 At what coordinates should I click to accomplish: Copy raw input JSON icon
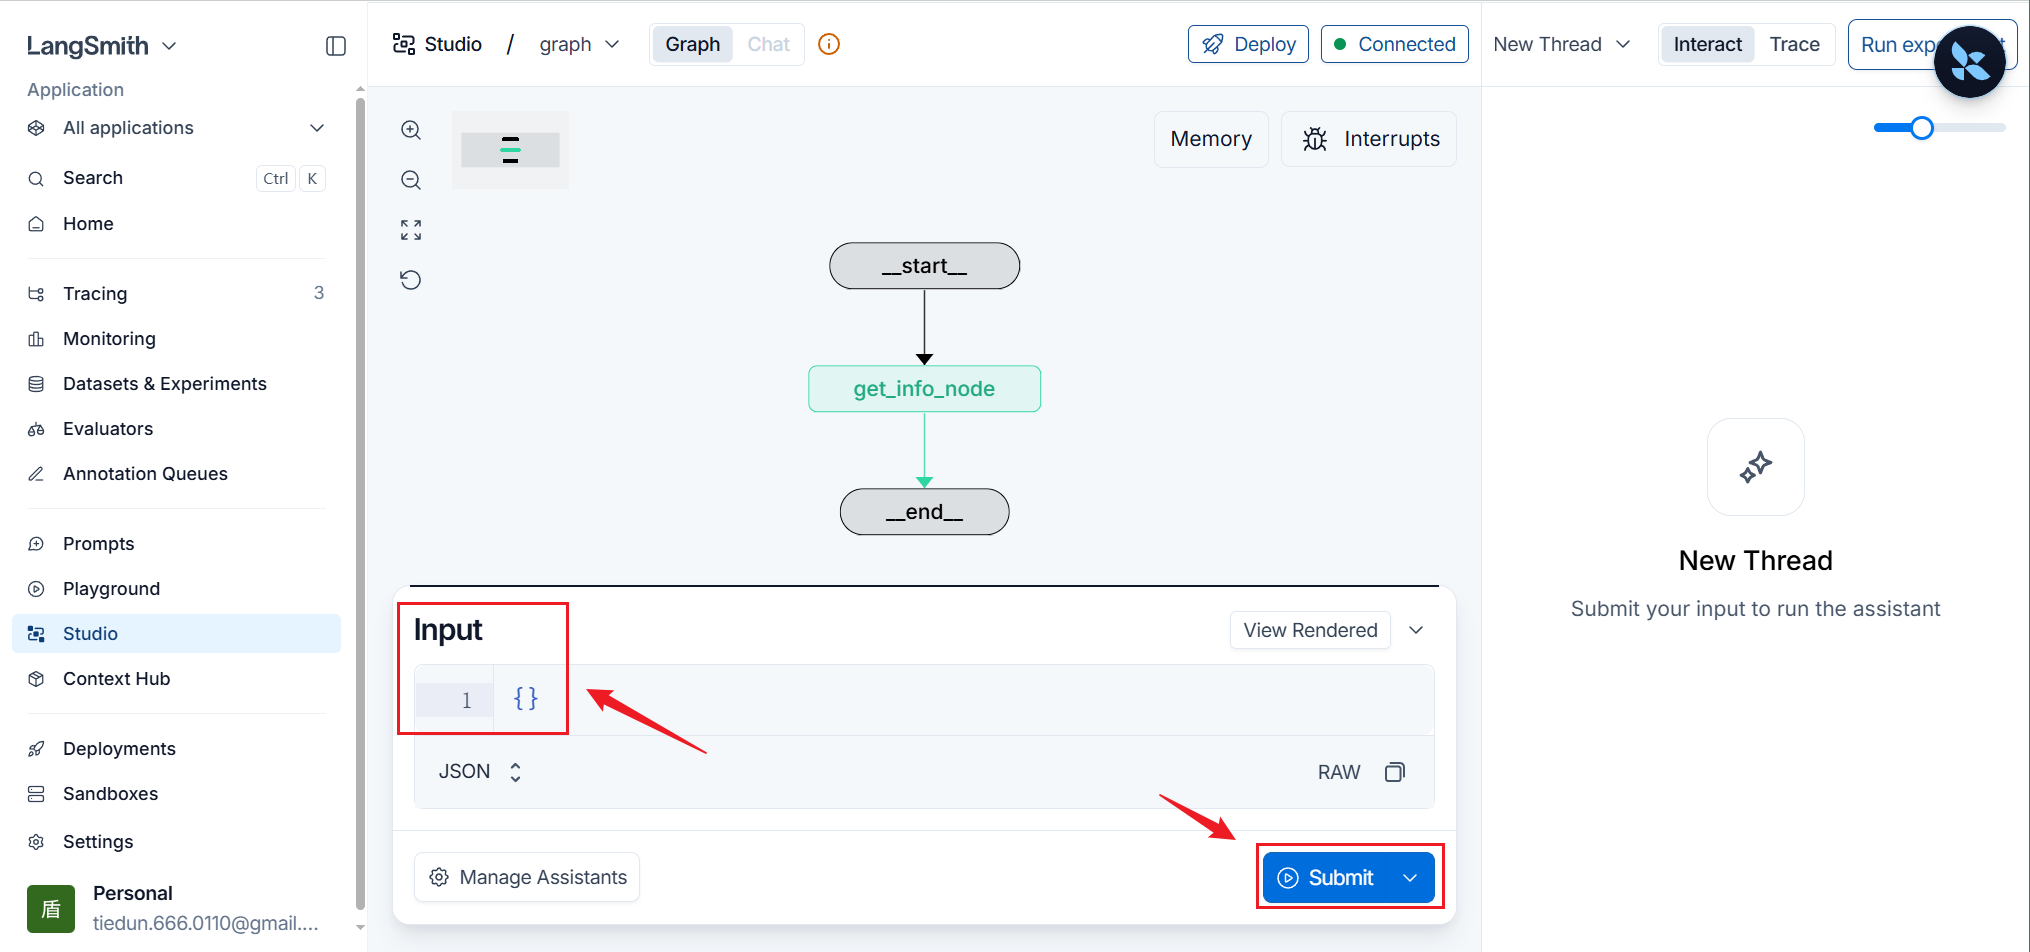pos(1395,772)
